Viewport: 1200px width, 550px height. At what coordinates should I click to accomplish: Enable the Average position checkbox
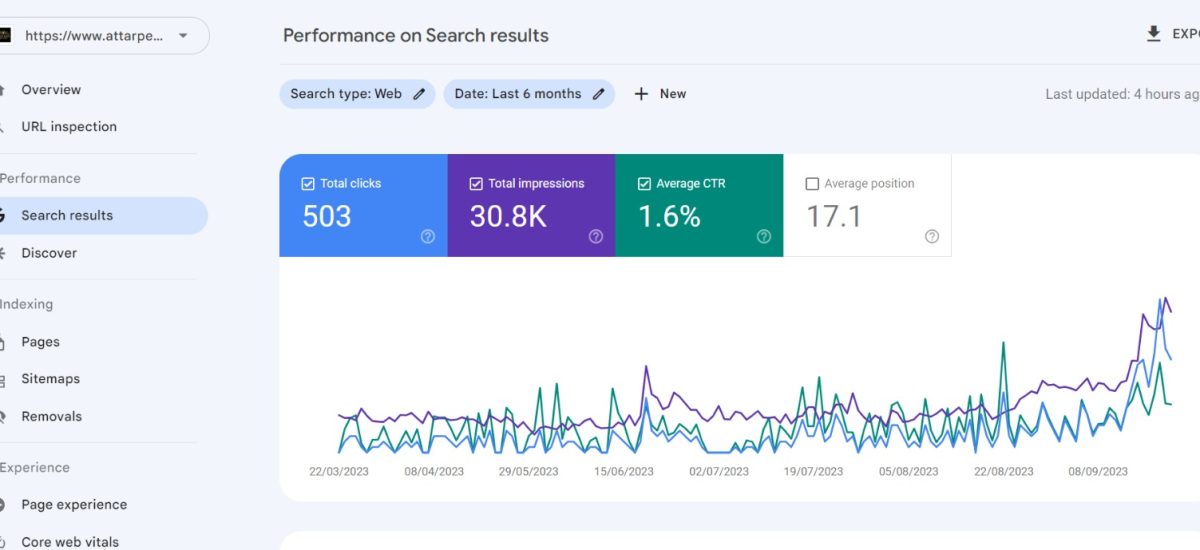(x=812, y=184)
